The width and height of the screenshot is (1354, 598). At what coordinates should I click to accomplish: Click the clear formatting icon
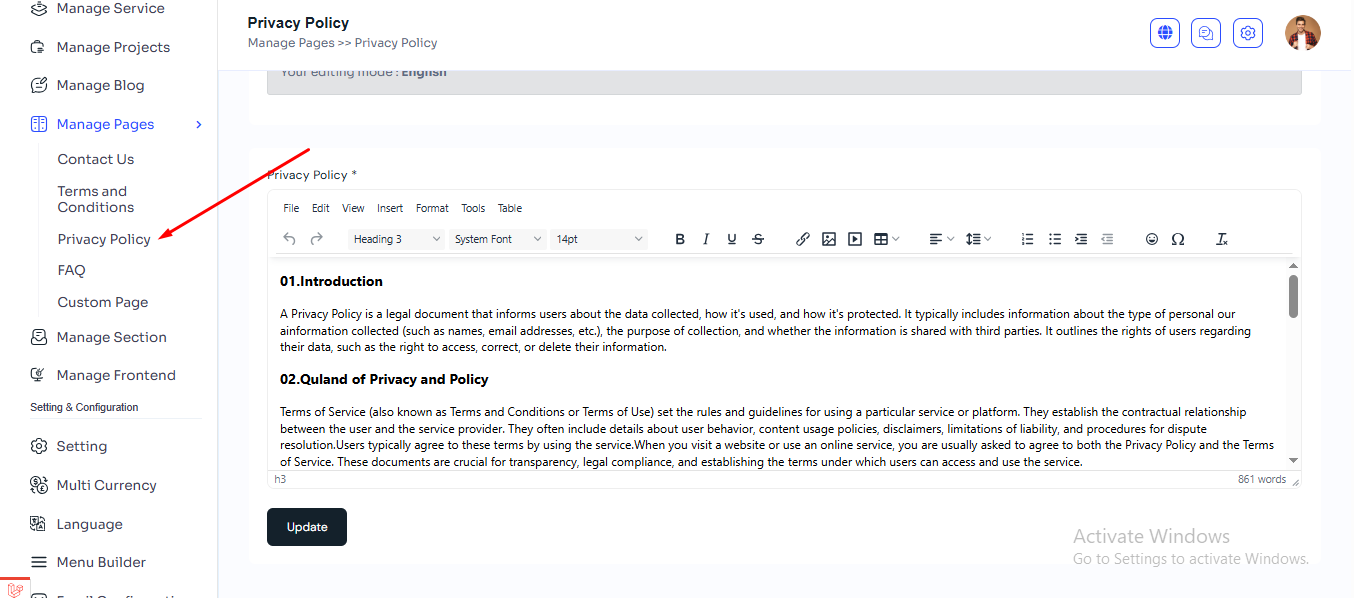click(x=1221, y=239)
